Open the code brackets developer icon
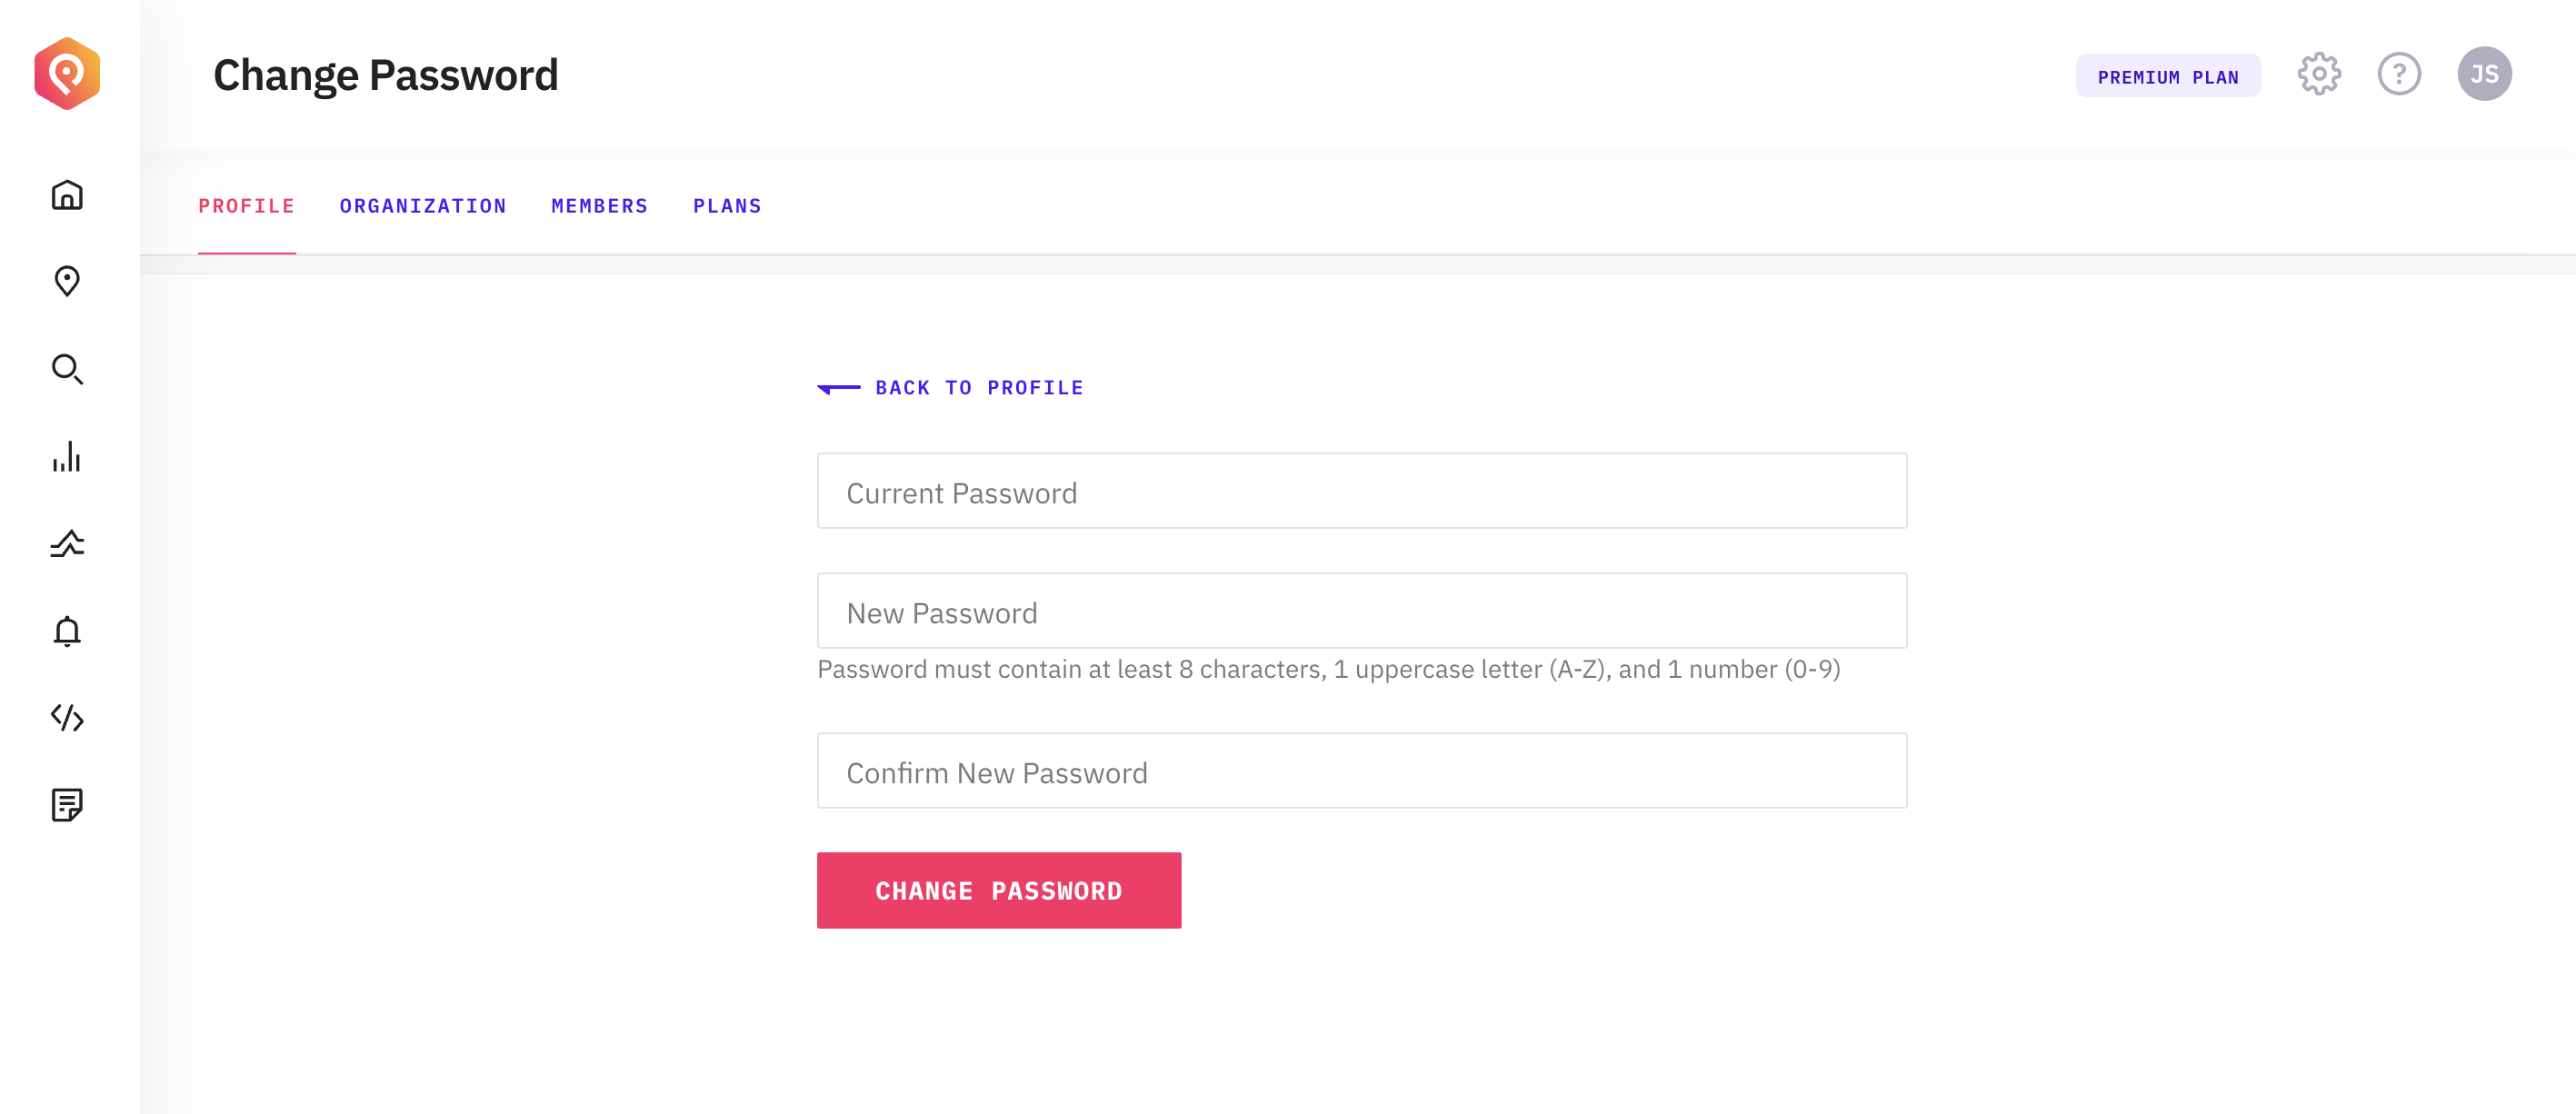2576x1114 pixels. pos(67,718)
